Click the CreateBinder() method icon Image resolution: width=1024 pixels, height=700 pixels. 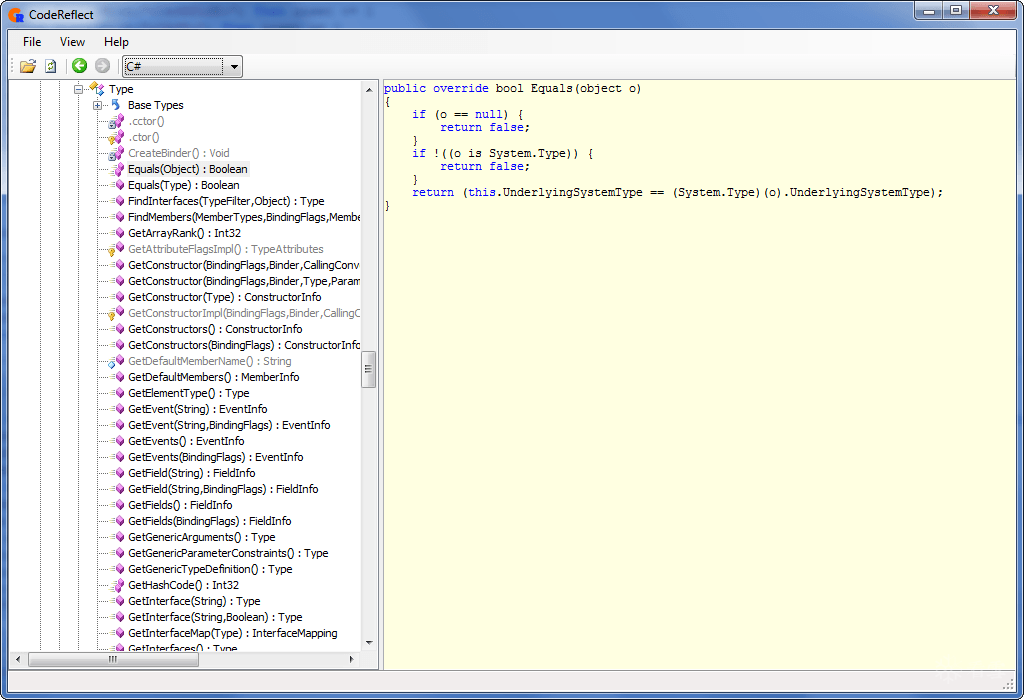pos(116,153)
